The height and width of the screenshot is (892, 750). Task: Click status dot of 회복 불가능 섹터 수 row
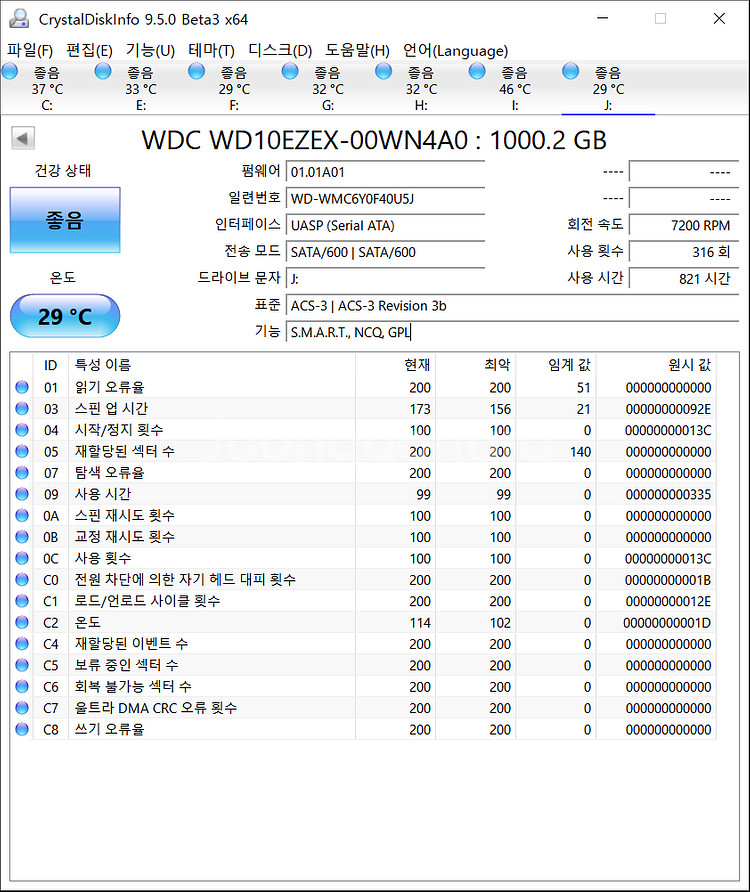tap(22, 687)
